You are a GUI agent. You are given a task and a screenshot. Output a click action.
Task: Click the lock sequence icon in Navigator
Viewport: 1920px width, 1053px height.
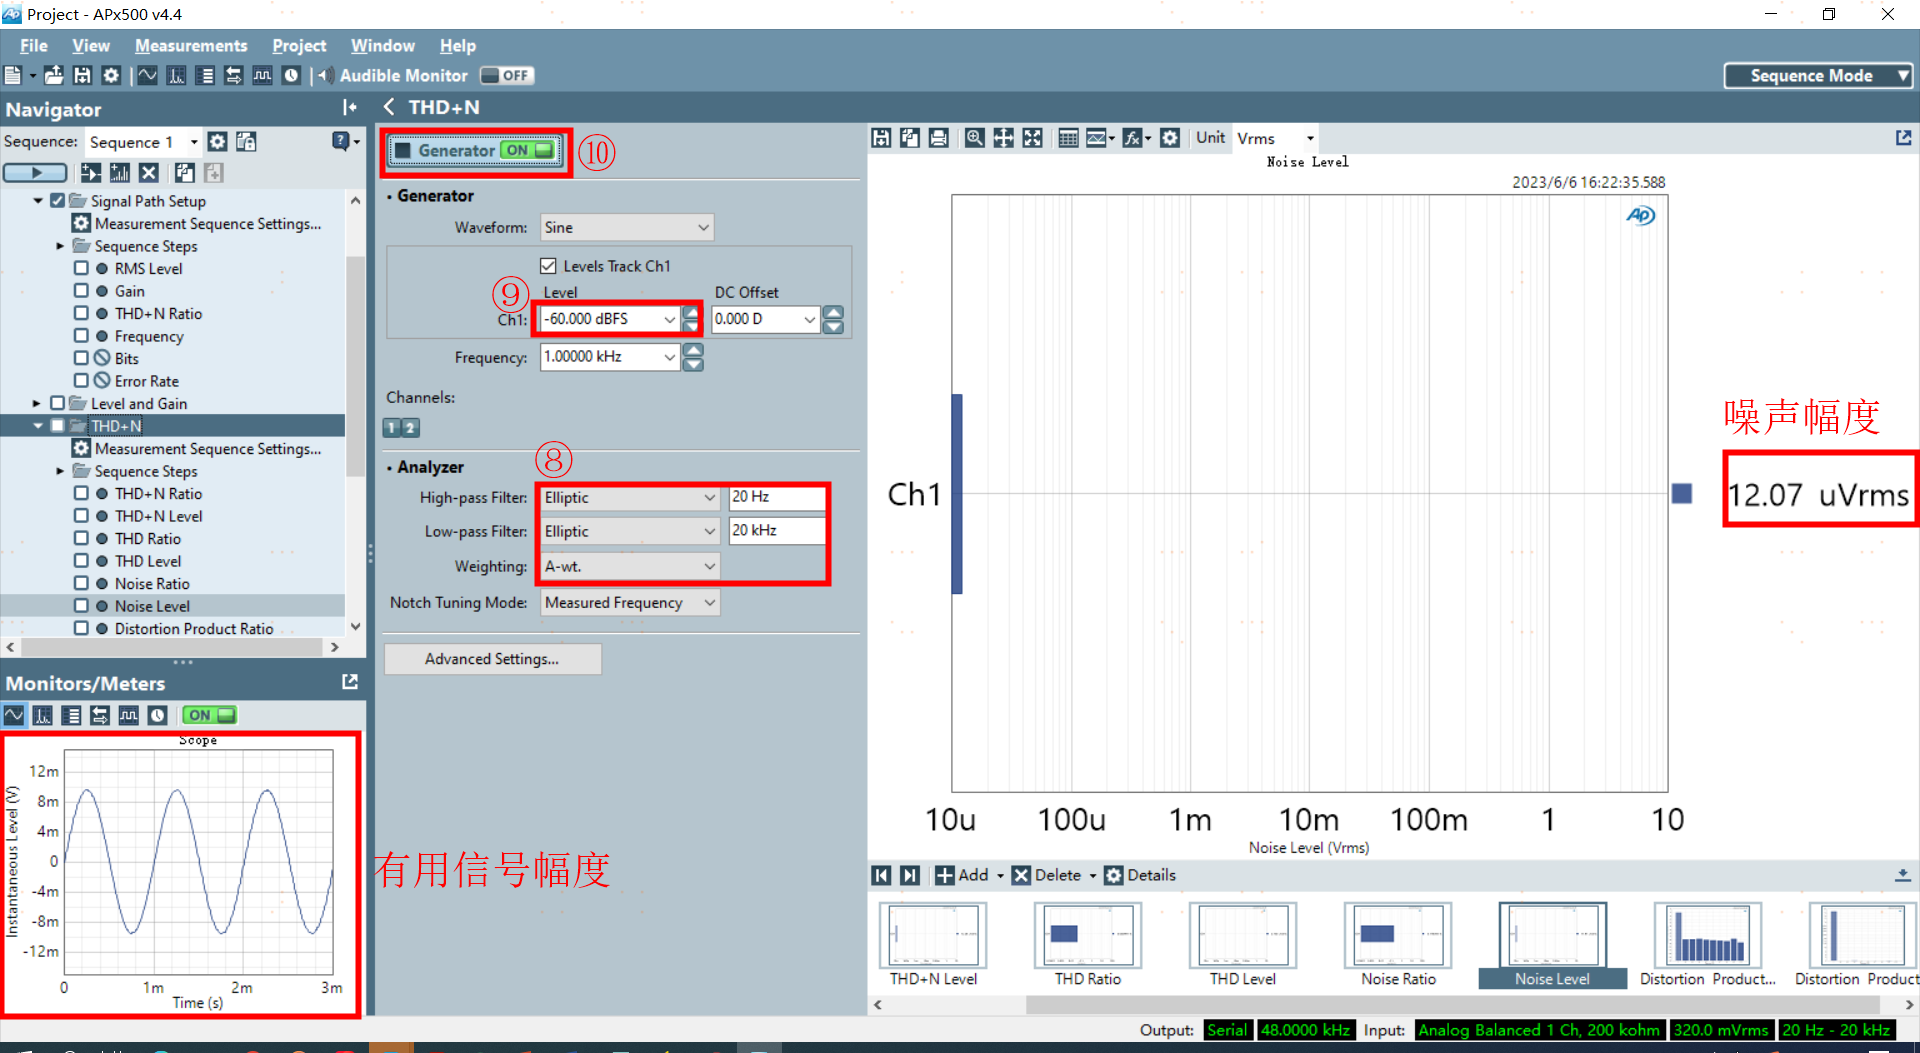pyautogui.click(x=246, y=142)
